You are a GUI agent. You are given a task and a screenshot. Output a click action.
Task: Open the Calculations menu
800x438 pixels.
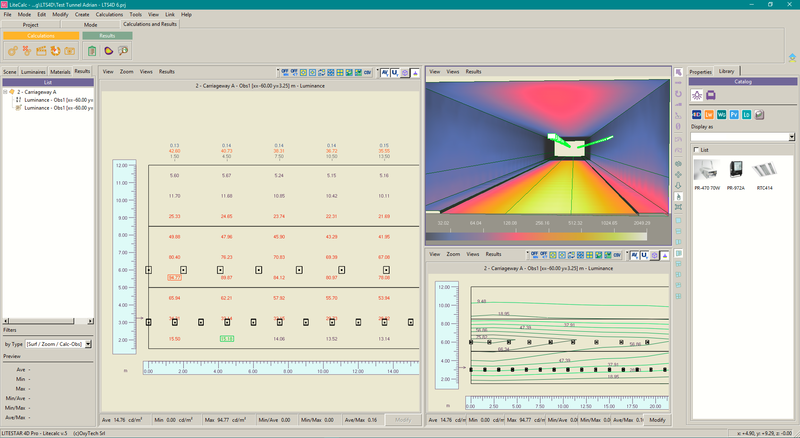point(109,14)
